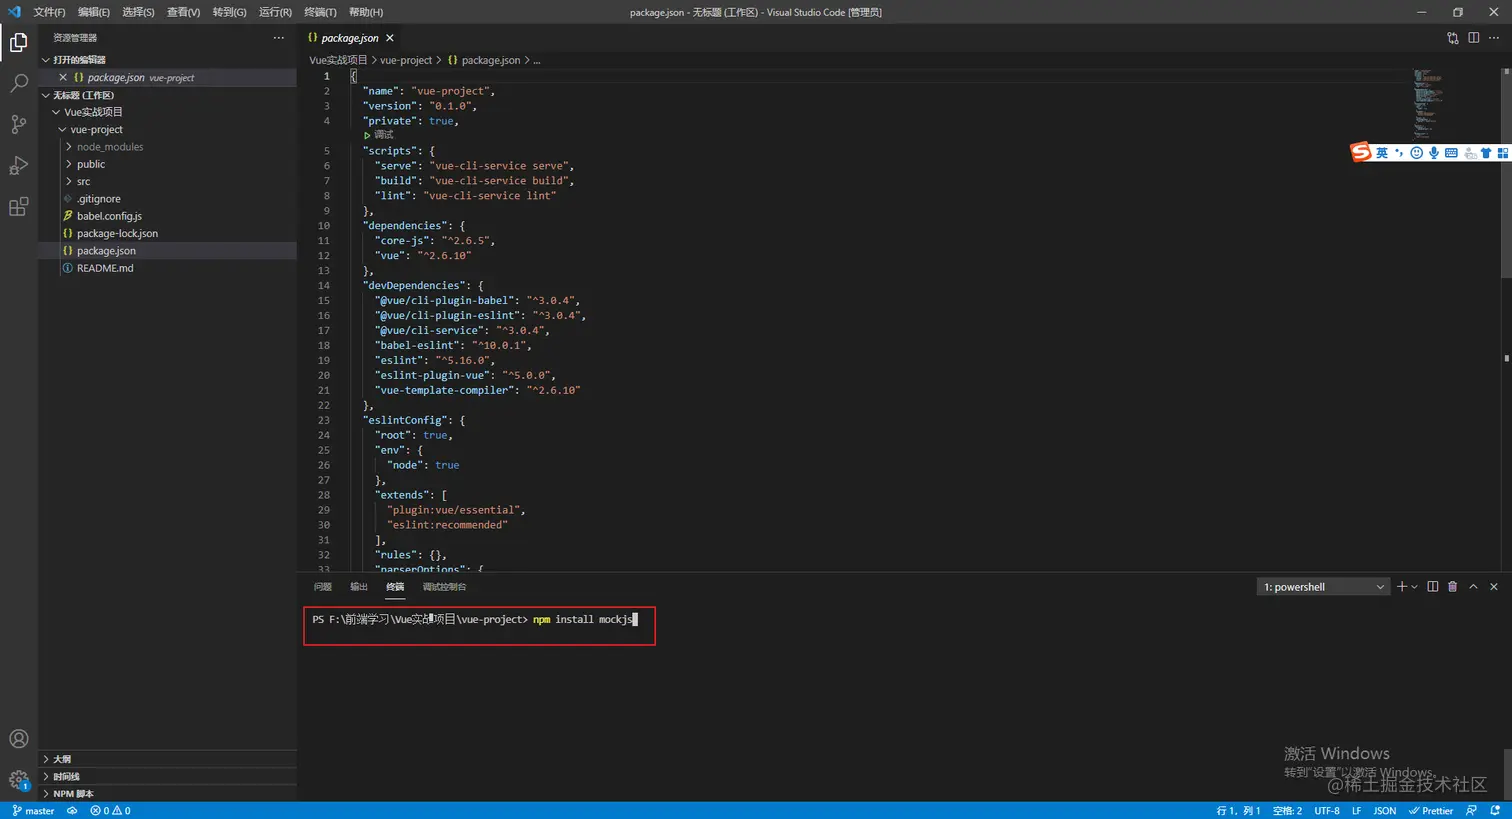Open the Extensions view
1512x819 pixels.
coord(18,207)
